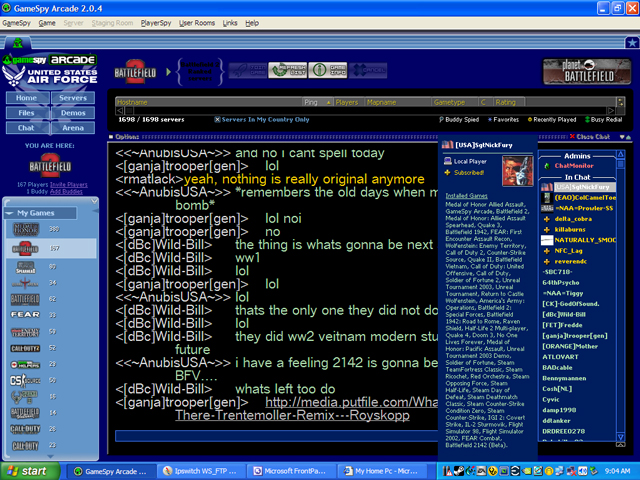This screenshot has width=640, height=480.
Task: Click the Arena navigation button
Action: coord(73,128)
